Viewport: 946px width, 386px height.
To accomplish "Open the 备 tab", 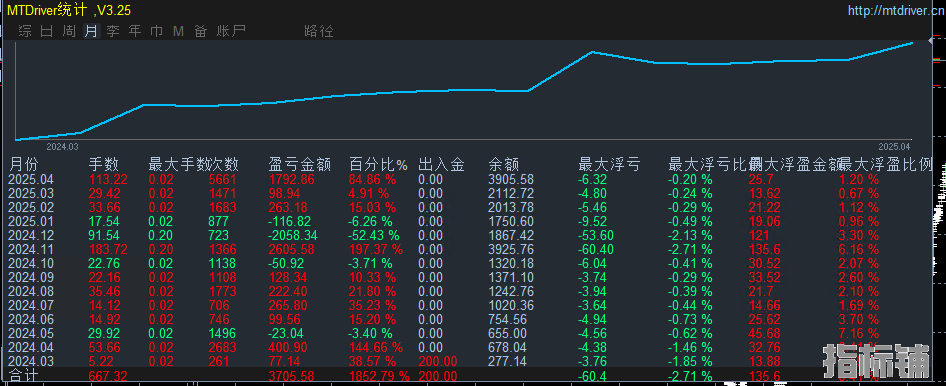I will (x=201, y=31).
